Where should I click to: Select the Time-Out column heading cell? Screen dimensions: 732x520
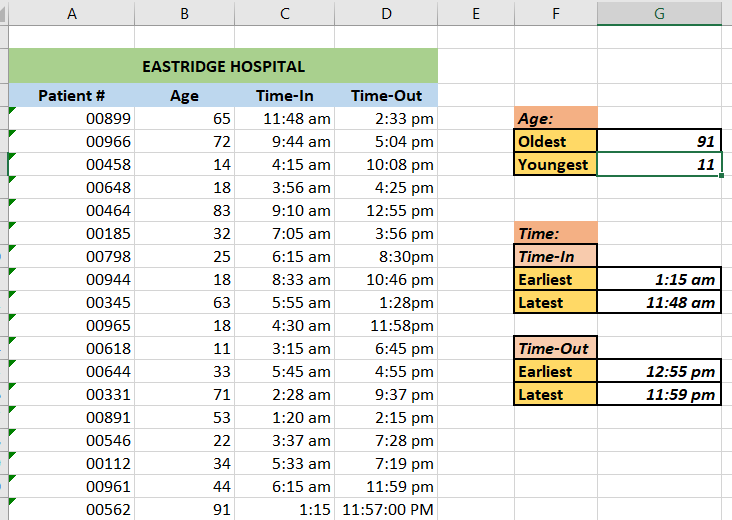(x=387, y=96)
